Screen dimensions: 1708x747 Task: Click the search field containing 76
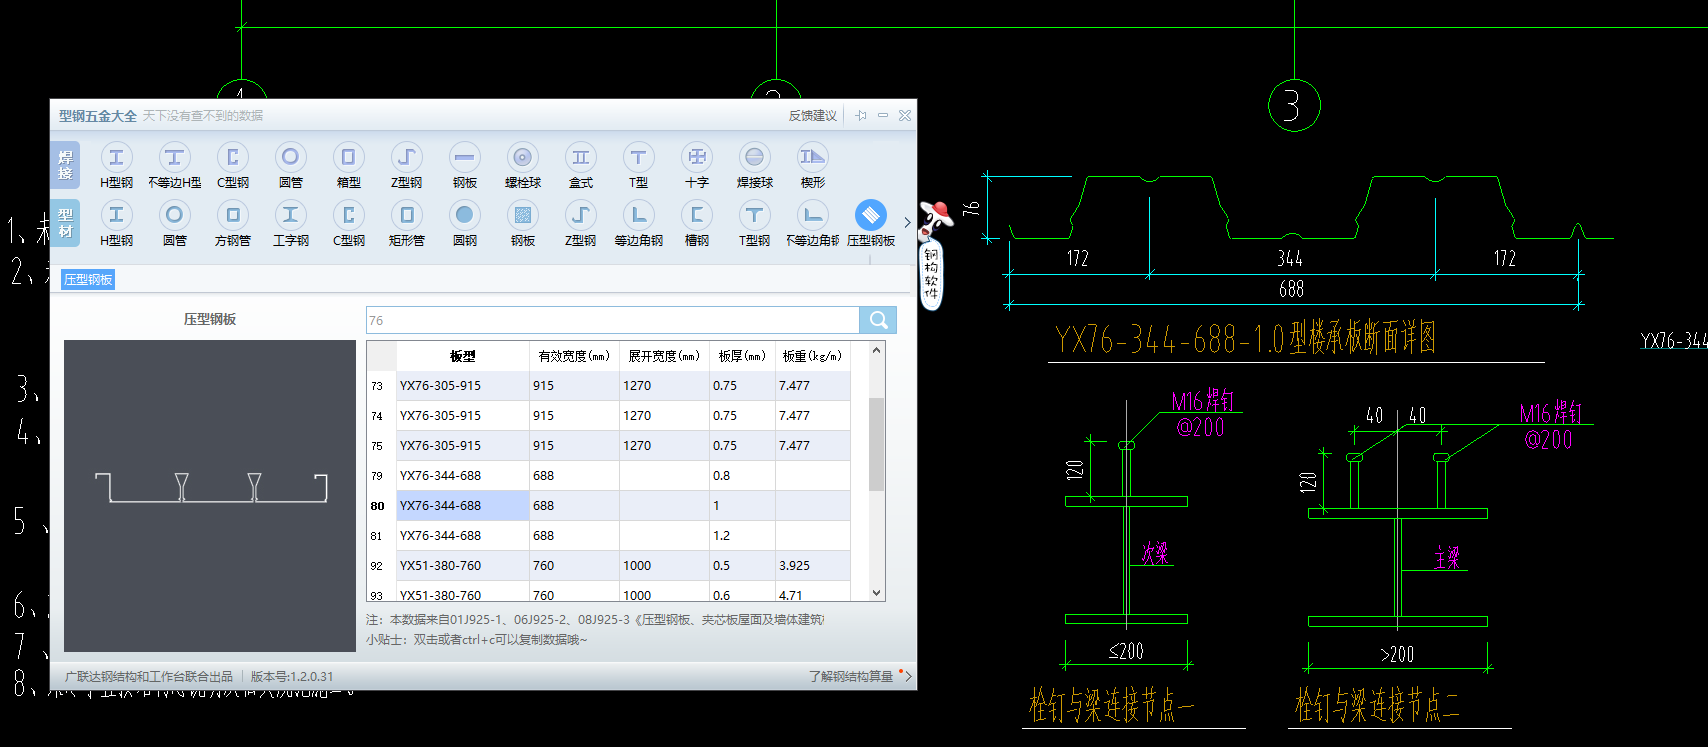(x=612, y=320)
